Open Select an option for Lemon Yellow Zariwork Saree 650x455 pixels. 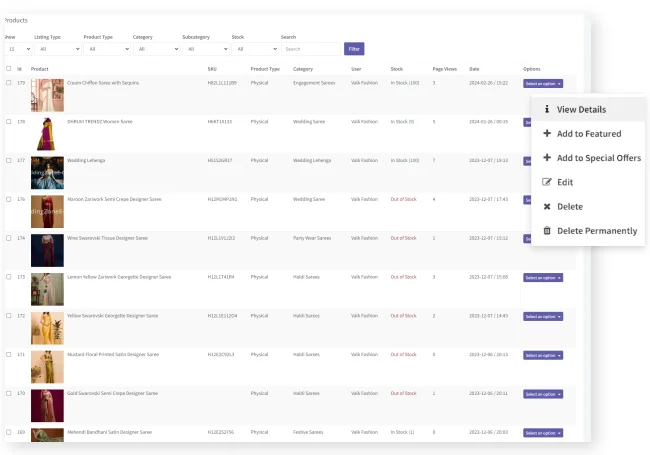click(543, 278)
